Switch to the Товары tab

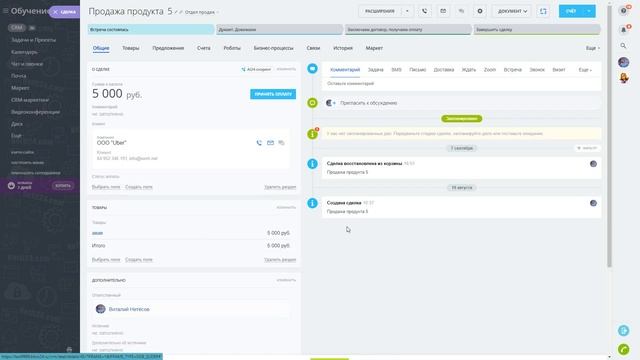tap(131, 48)
